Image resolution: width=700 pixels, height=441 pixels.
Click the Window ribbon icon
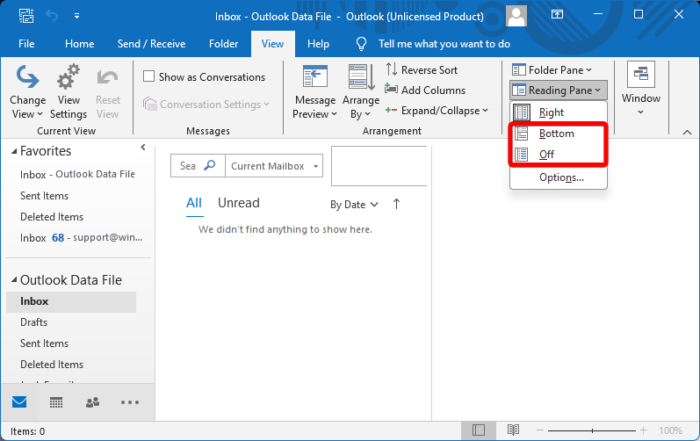point(640,76)
